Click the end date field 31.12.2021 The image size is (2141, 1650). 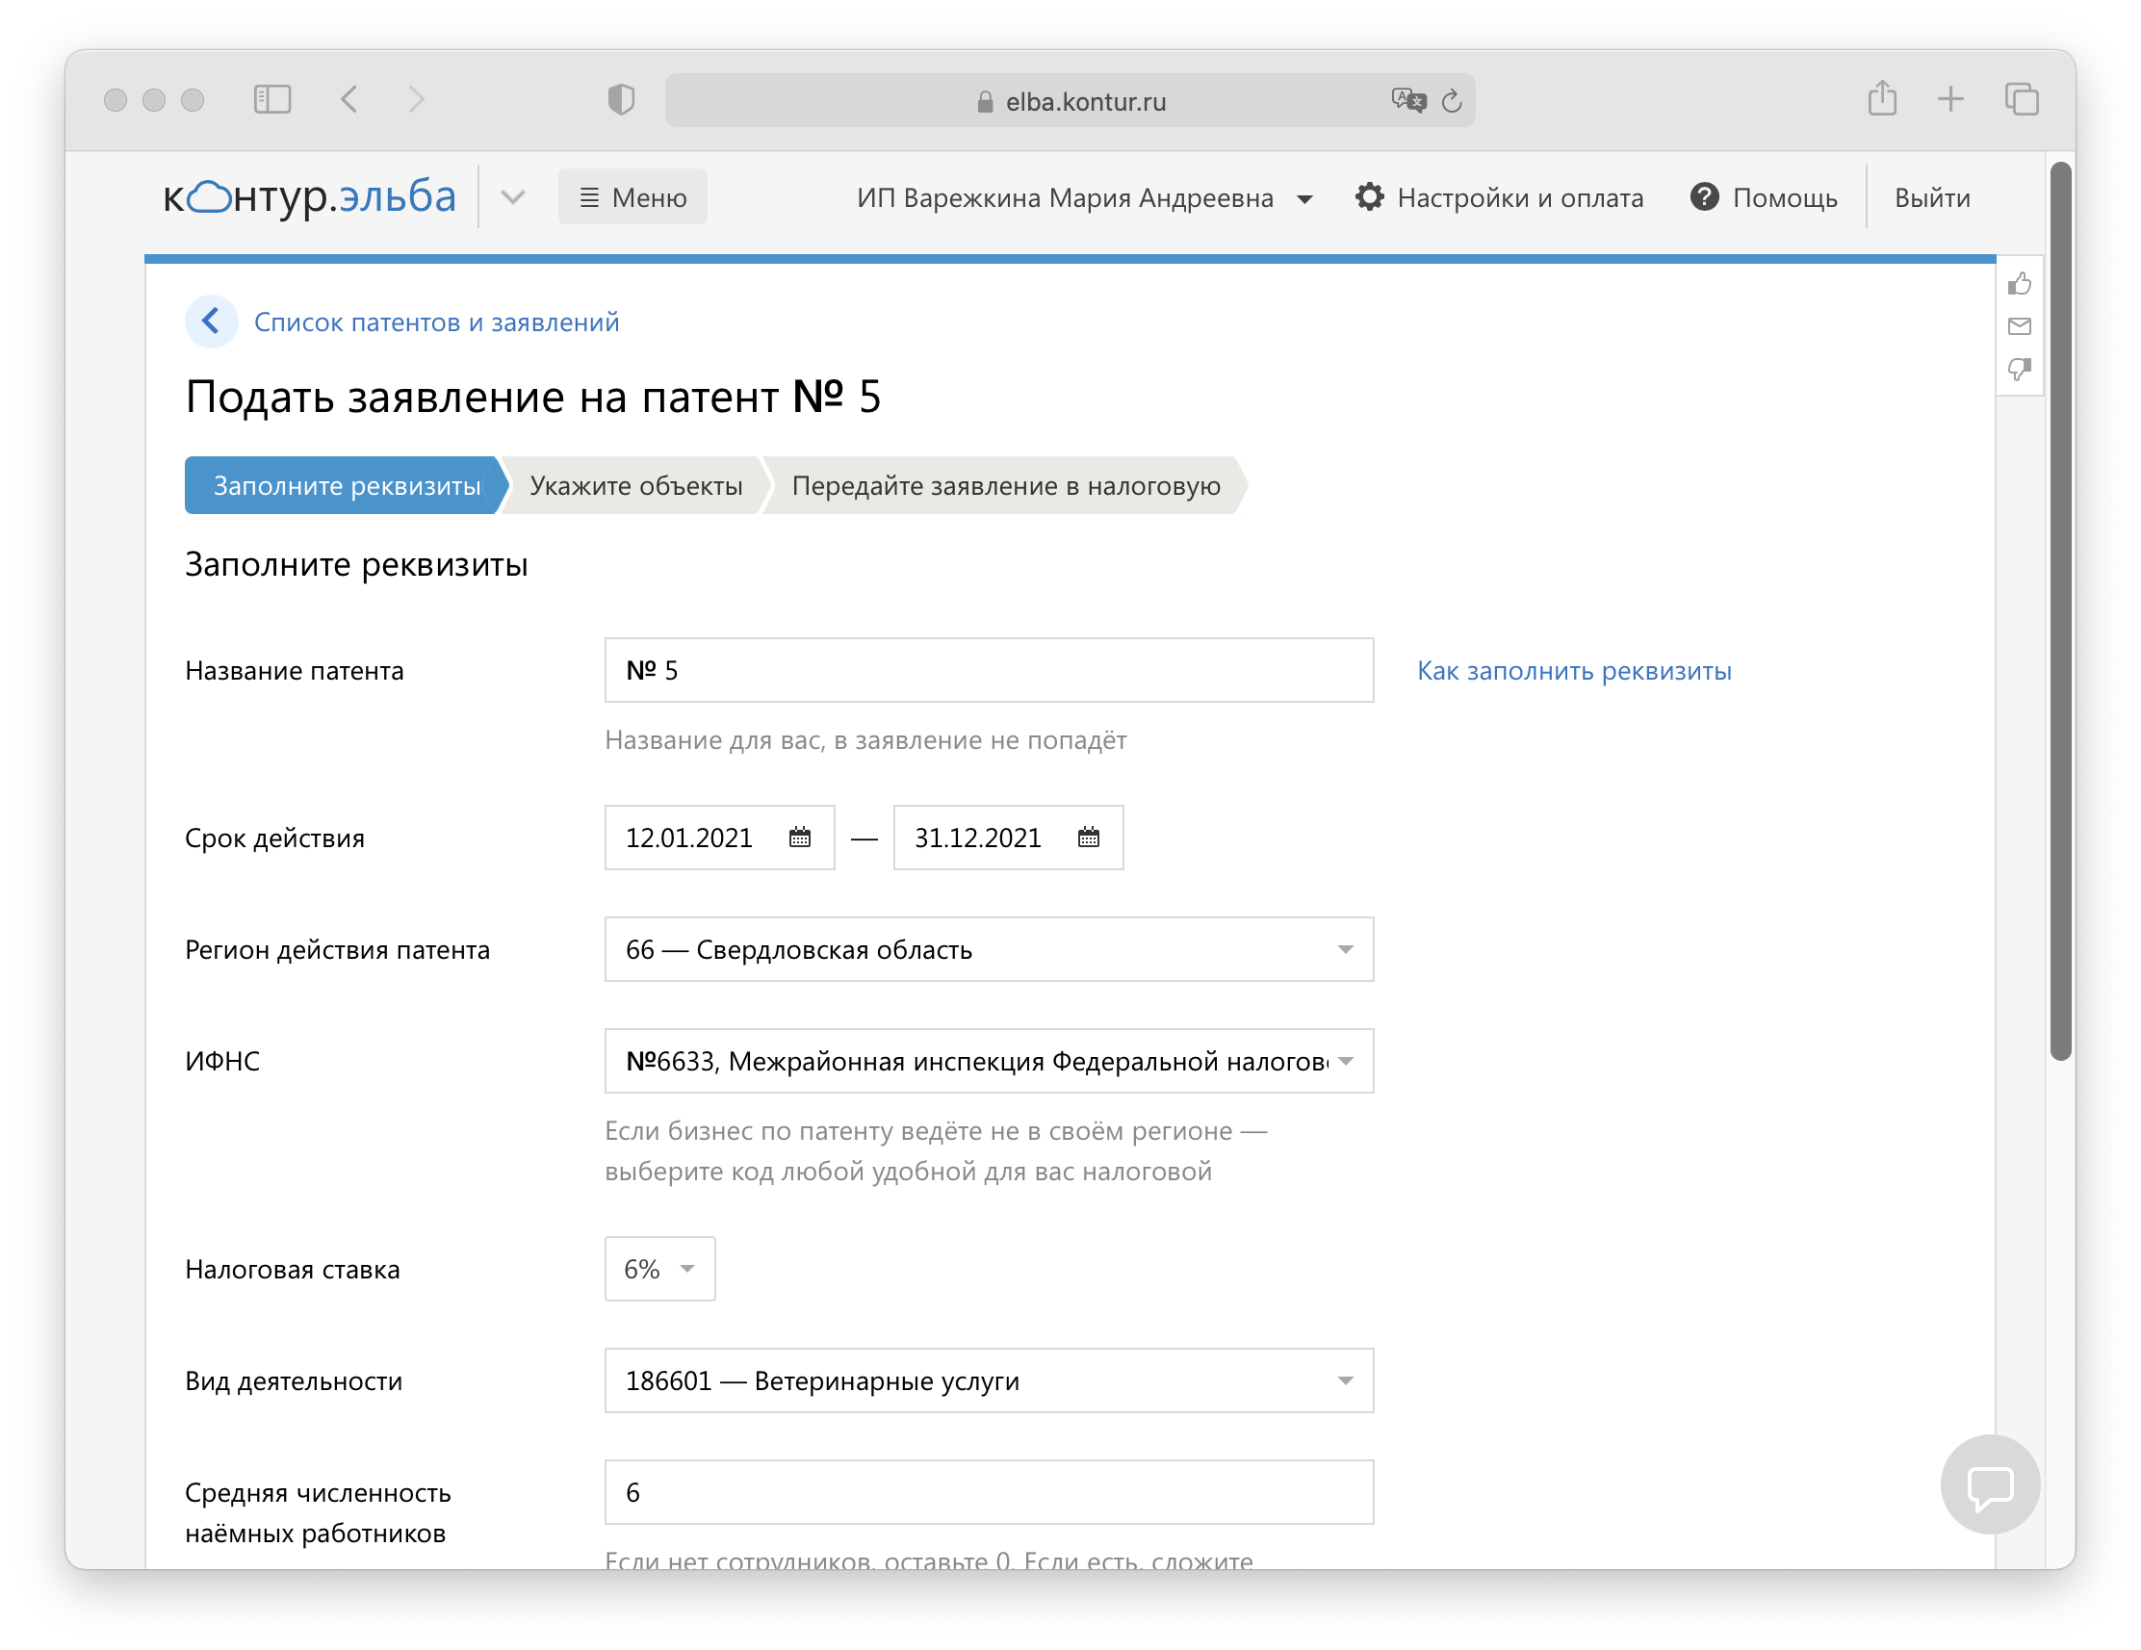1008,838
